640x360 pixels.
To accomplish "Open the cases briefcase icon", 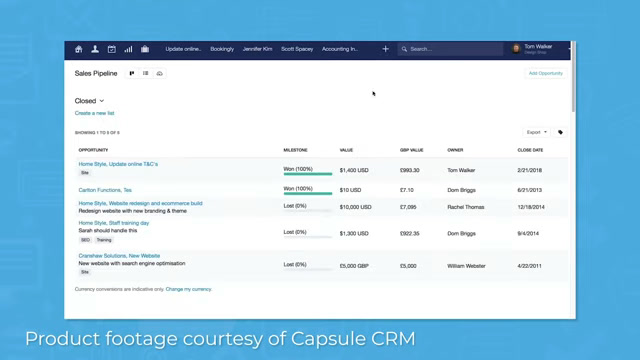I will (145, 49).
